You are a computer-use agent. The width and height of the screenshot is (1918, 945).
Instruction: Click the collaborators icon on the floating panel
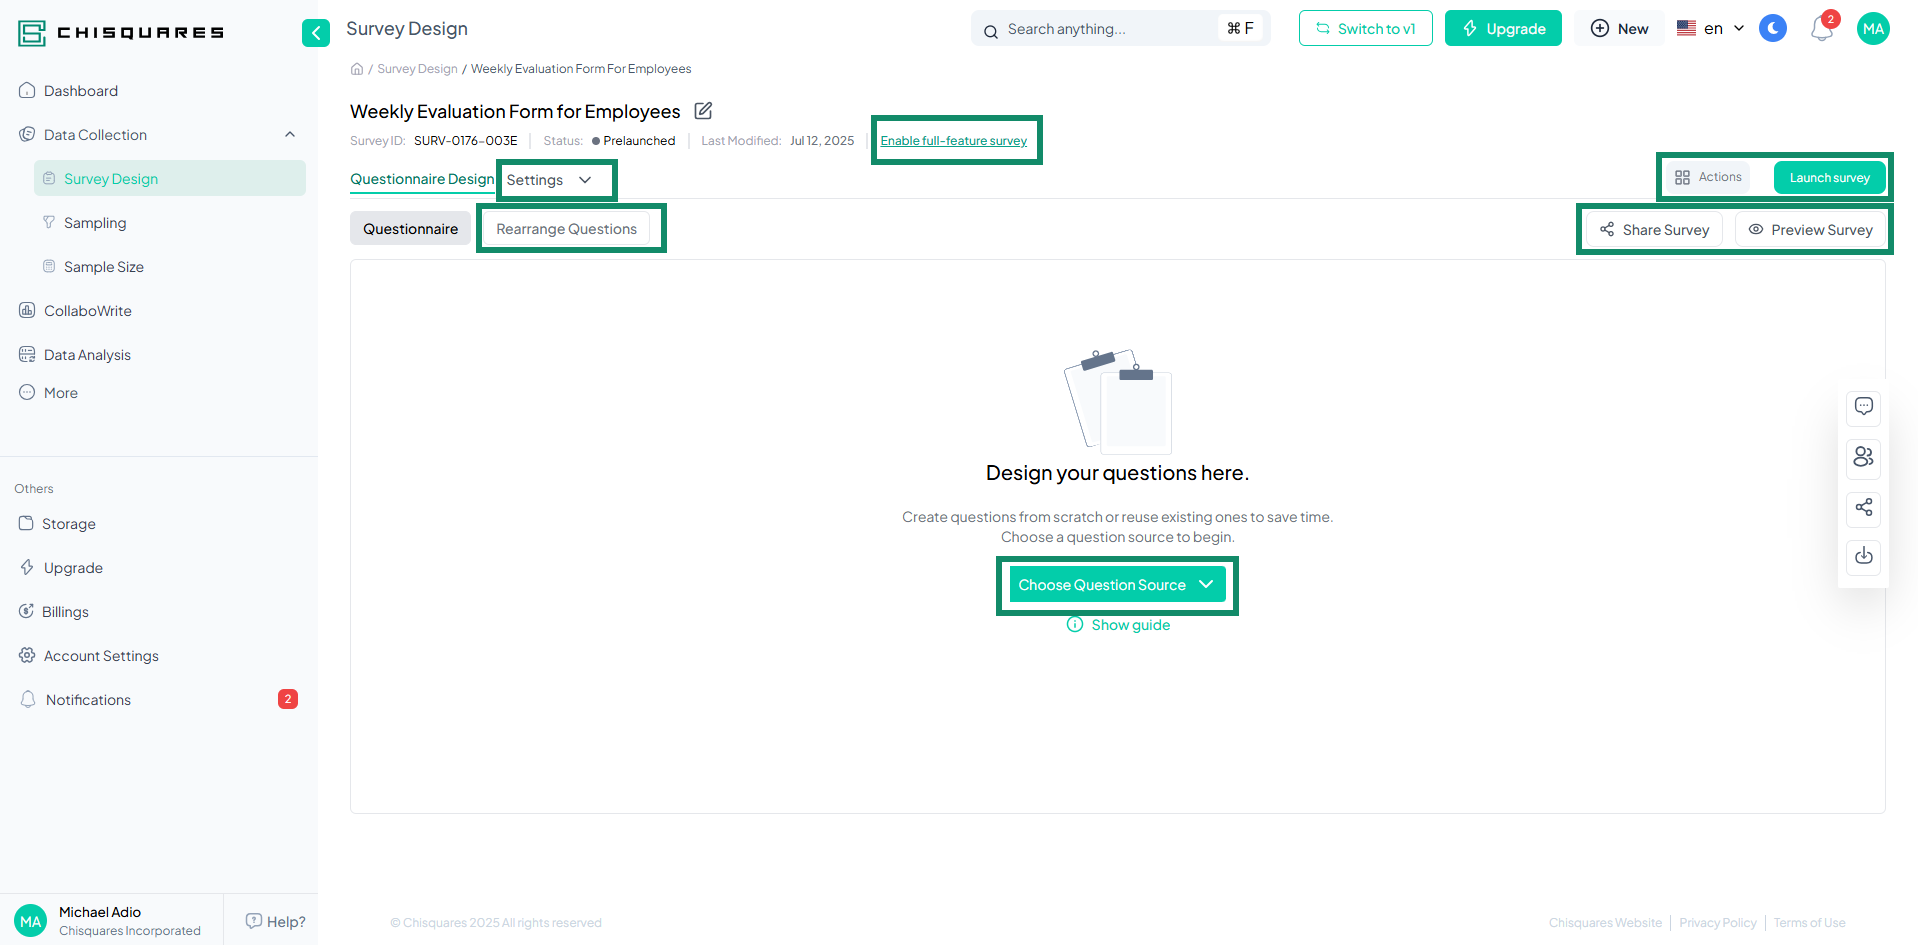[x=1862, y=457]
